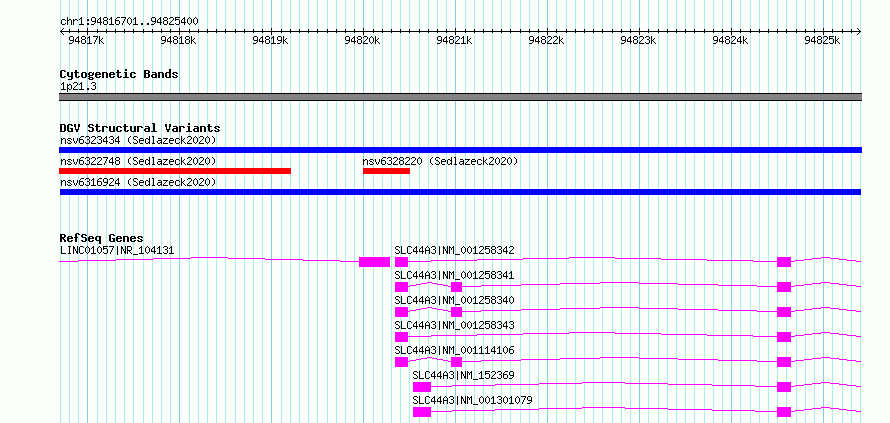Click the 94824k ruler tick label

[x=731, y=41]
